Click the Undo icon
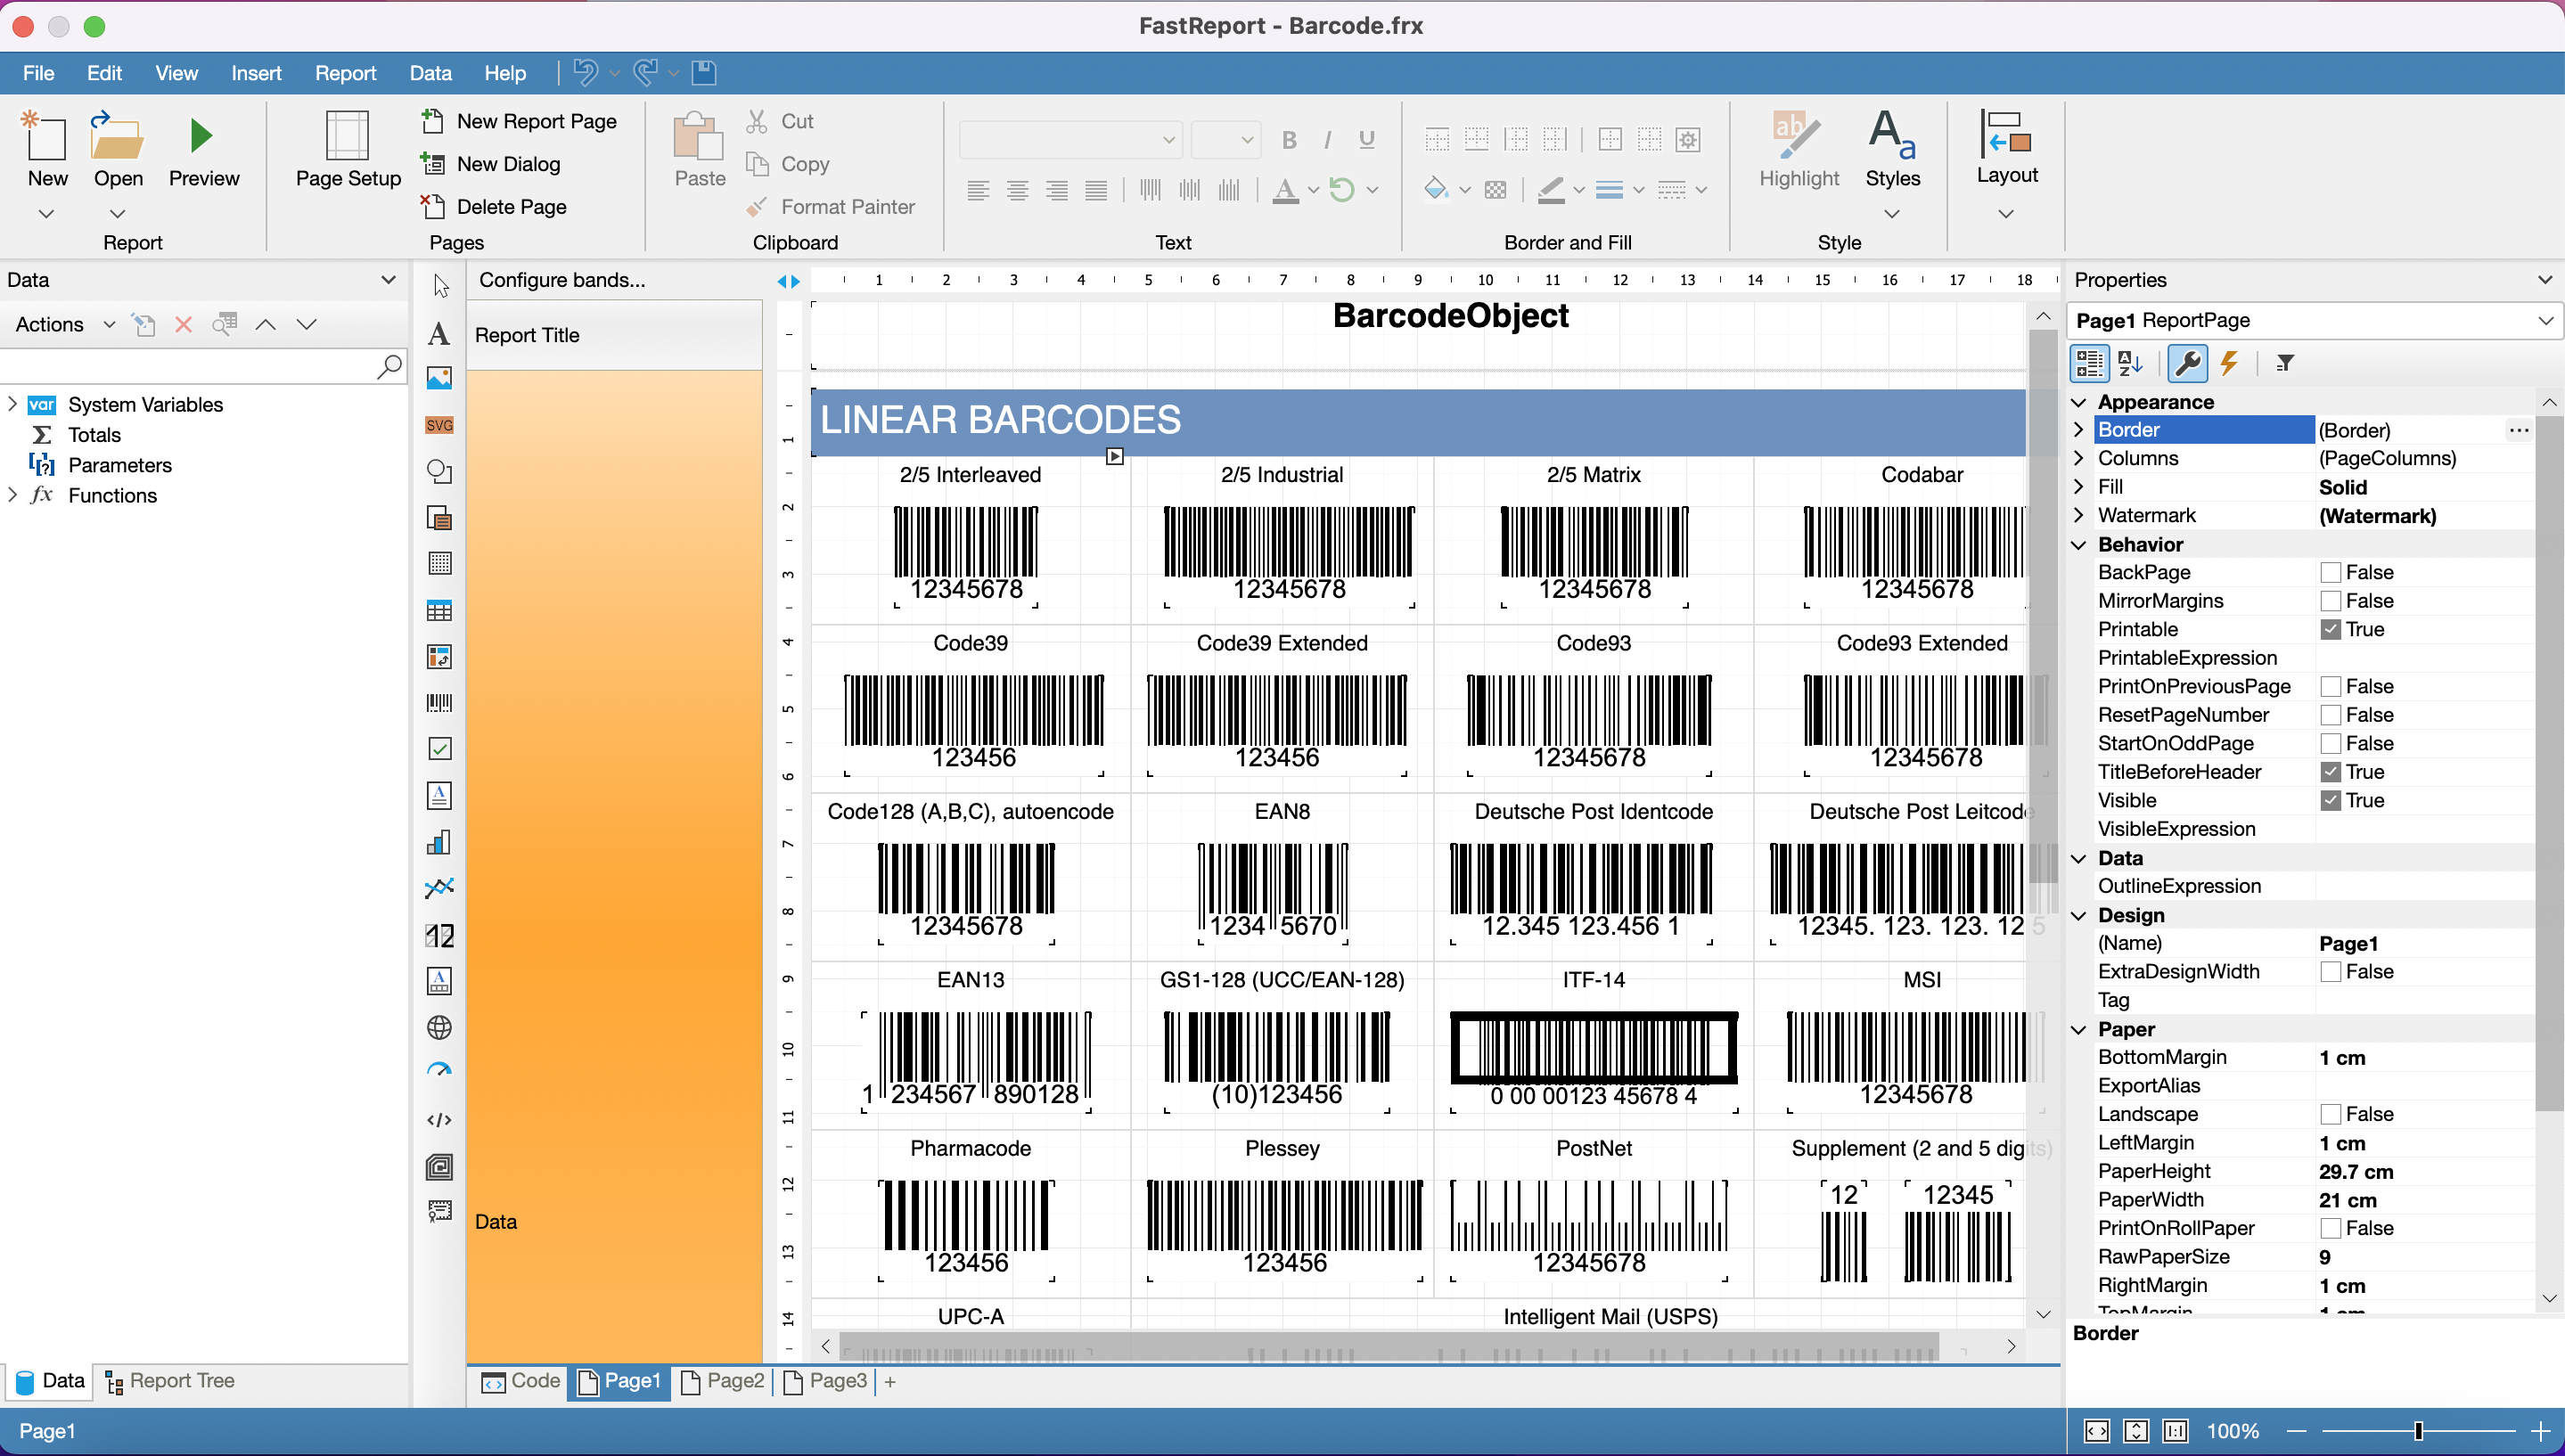This screenshot has width=2565, height=1456. 586,72
